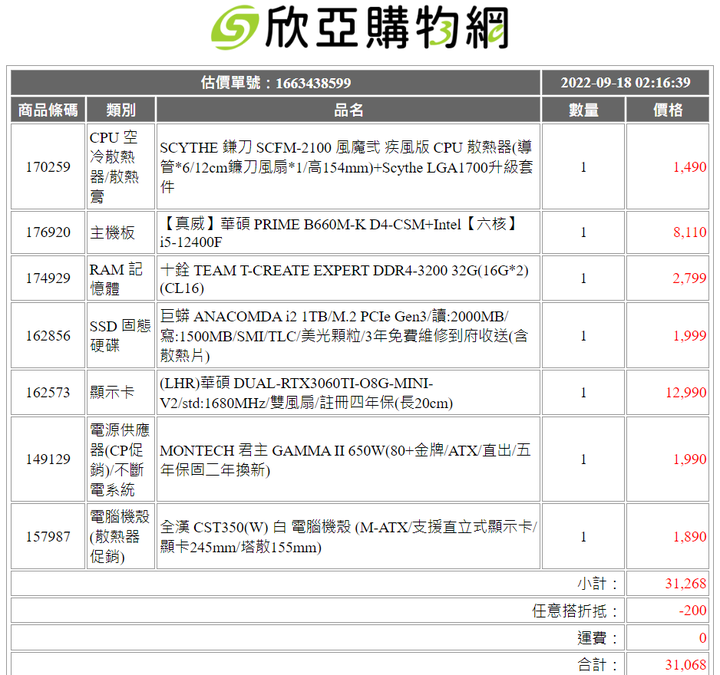This screenshot has height=675, width=720.
Task: Click the 電源供應器 category cell
Action: pos(121,459)
